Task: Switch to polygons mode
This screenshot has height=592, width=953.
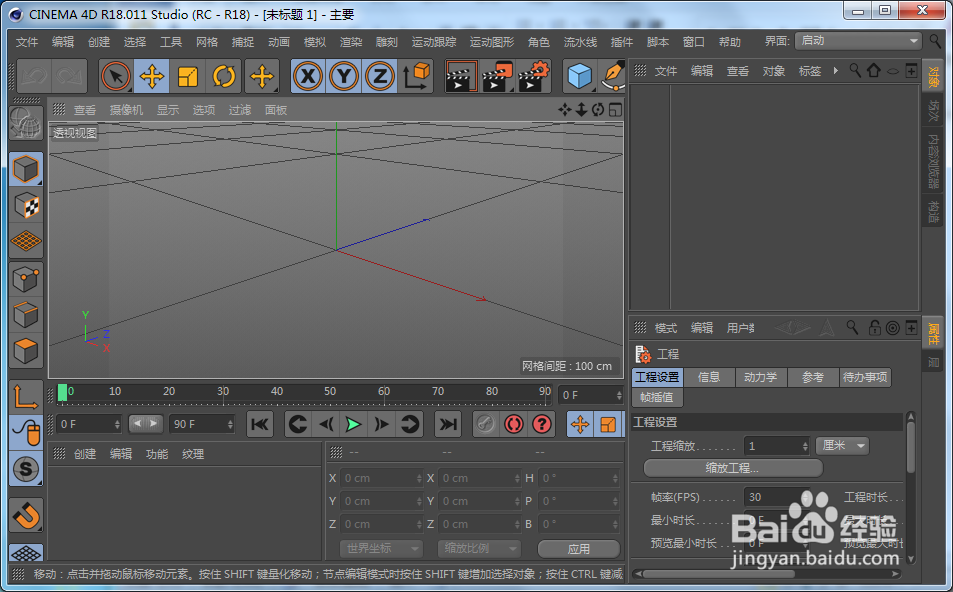Action: point(26,351)
